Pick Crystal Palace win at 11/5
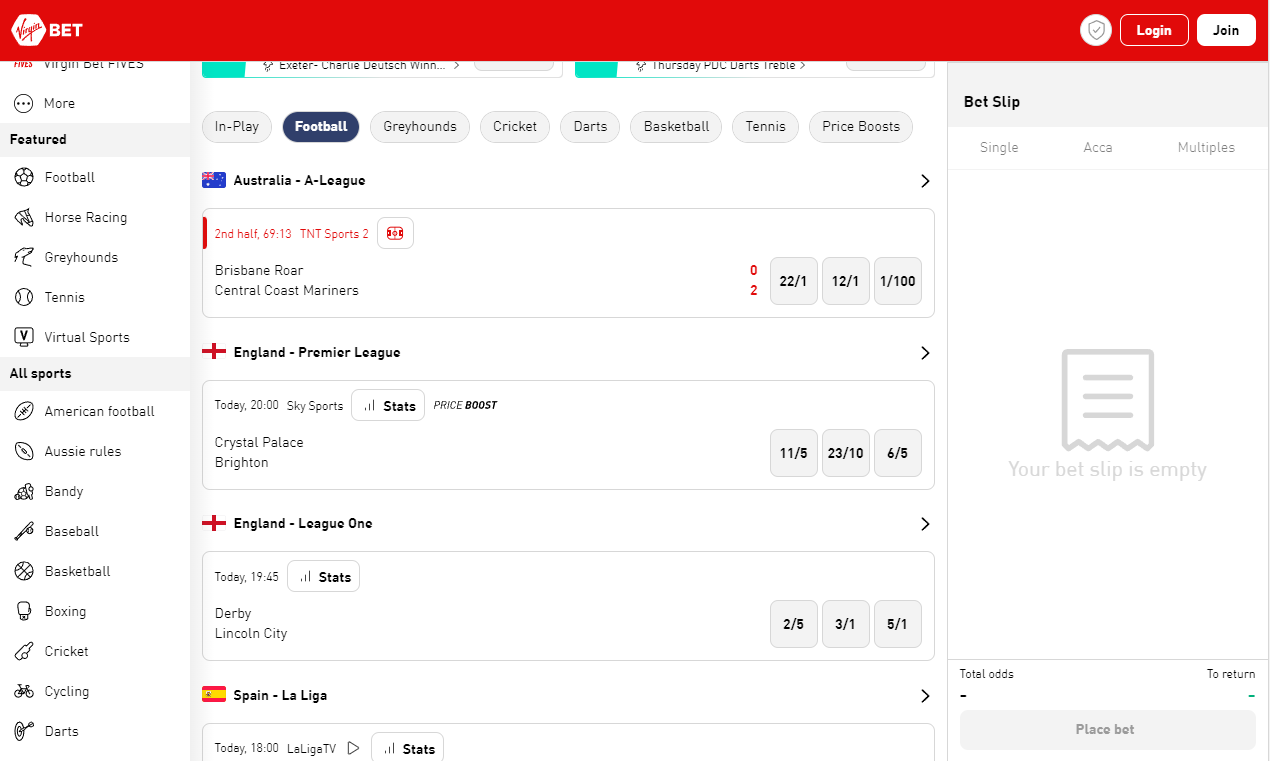This screenshot has width=1270, height=761. click(794, 453)
